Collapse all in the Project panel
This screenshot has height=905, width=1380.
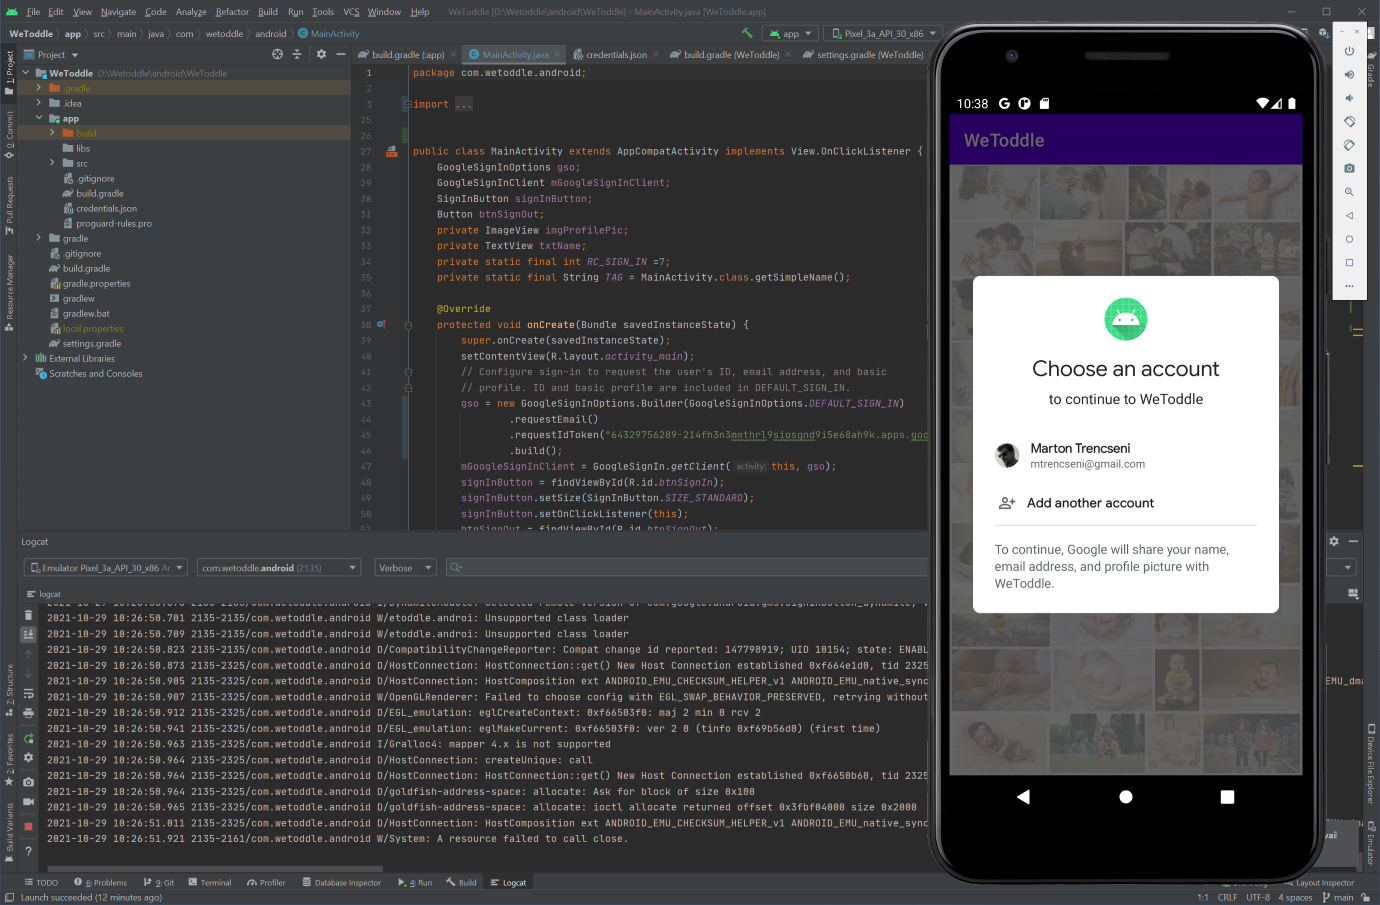tap(297, 54)
